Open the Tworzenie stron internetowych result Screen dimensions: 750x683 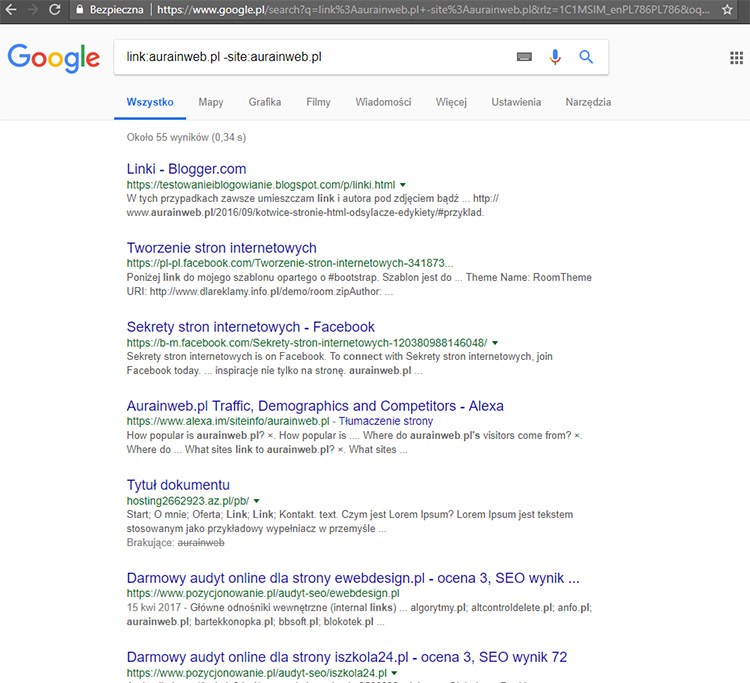221,248
